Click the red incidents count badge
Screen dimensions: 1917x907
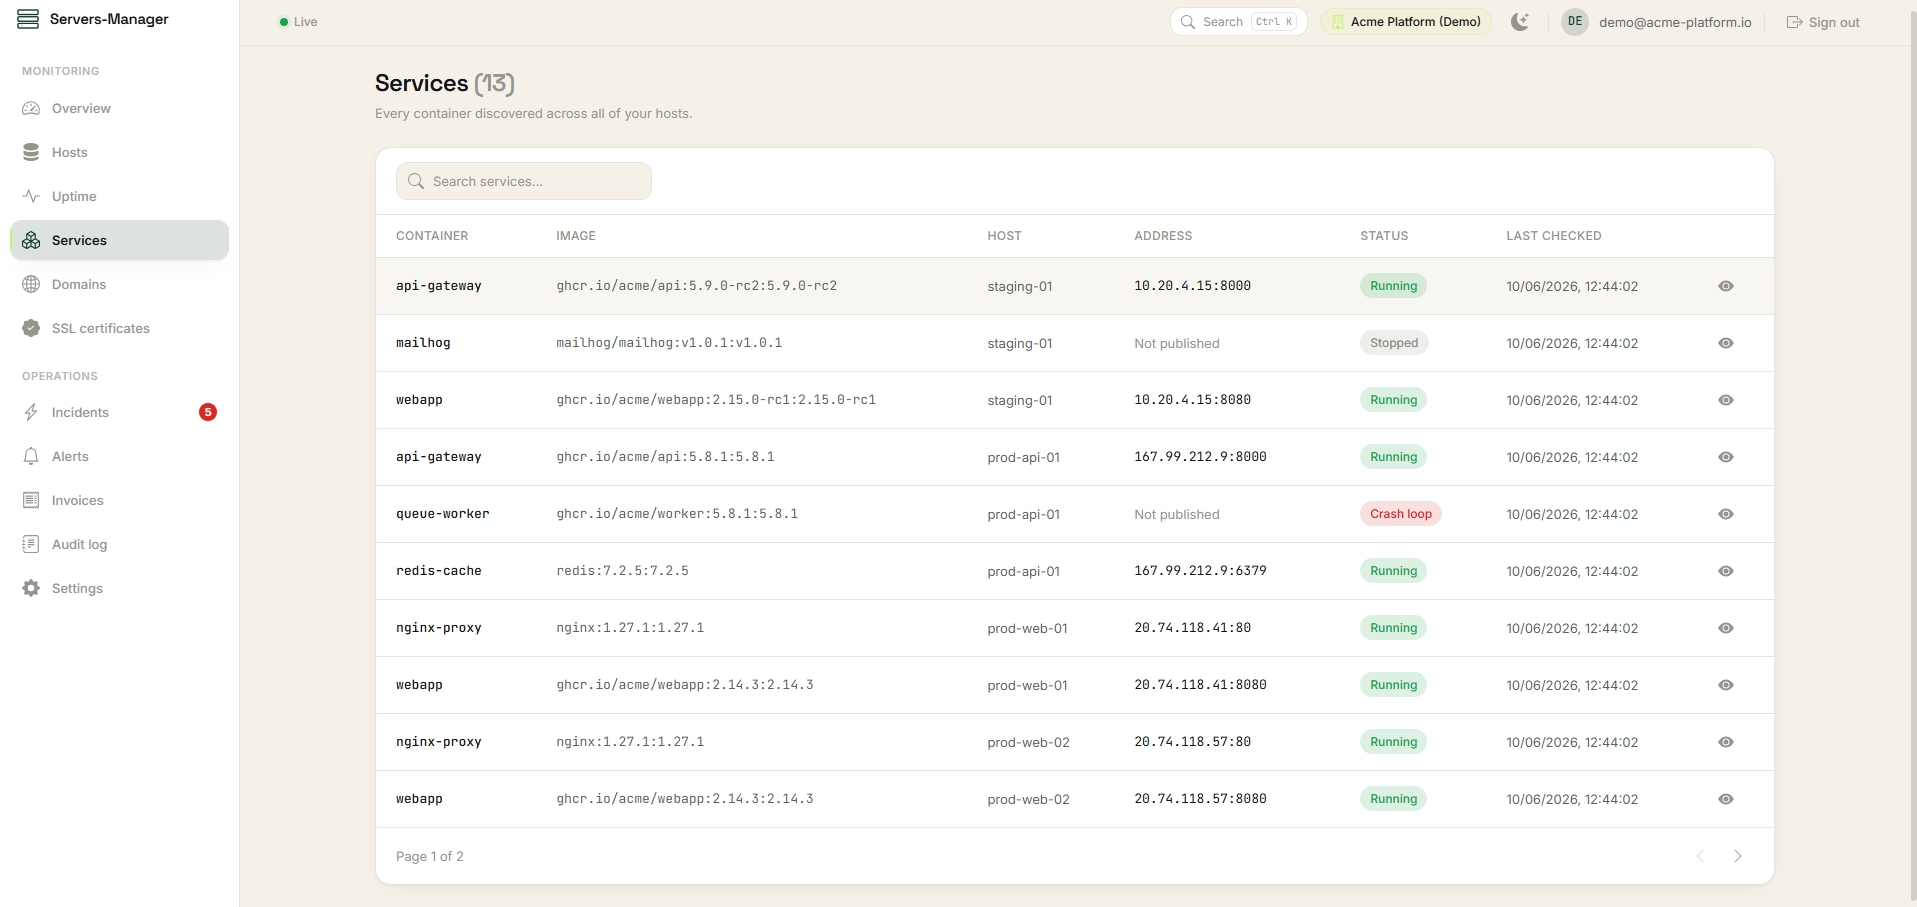pyautogui.click(x=208, y=412)
